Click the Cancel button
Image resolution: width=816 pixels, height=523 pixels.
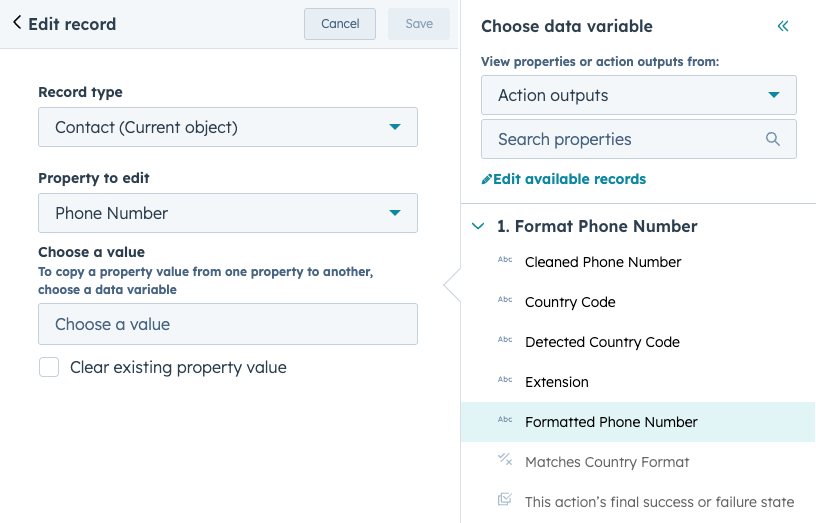click(340, 24)
